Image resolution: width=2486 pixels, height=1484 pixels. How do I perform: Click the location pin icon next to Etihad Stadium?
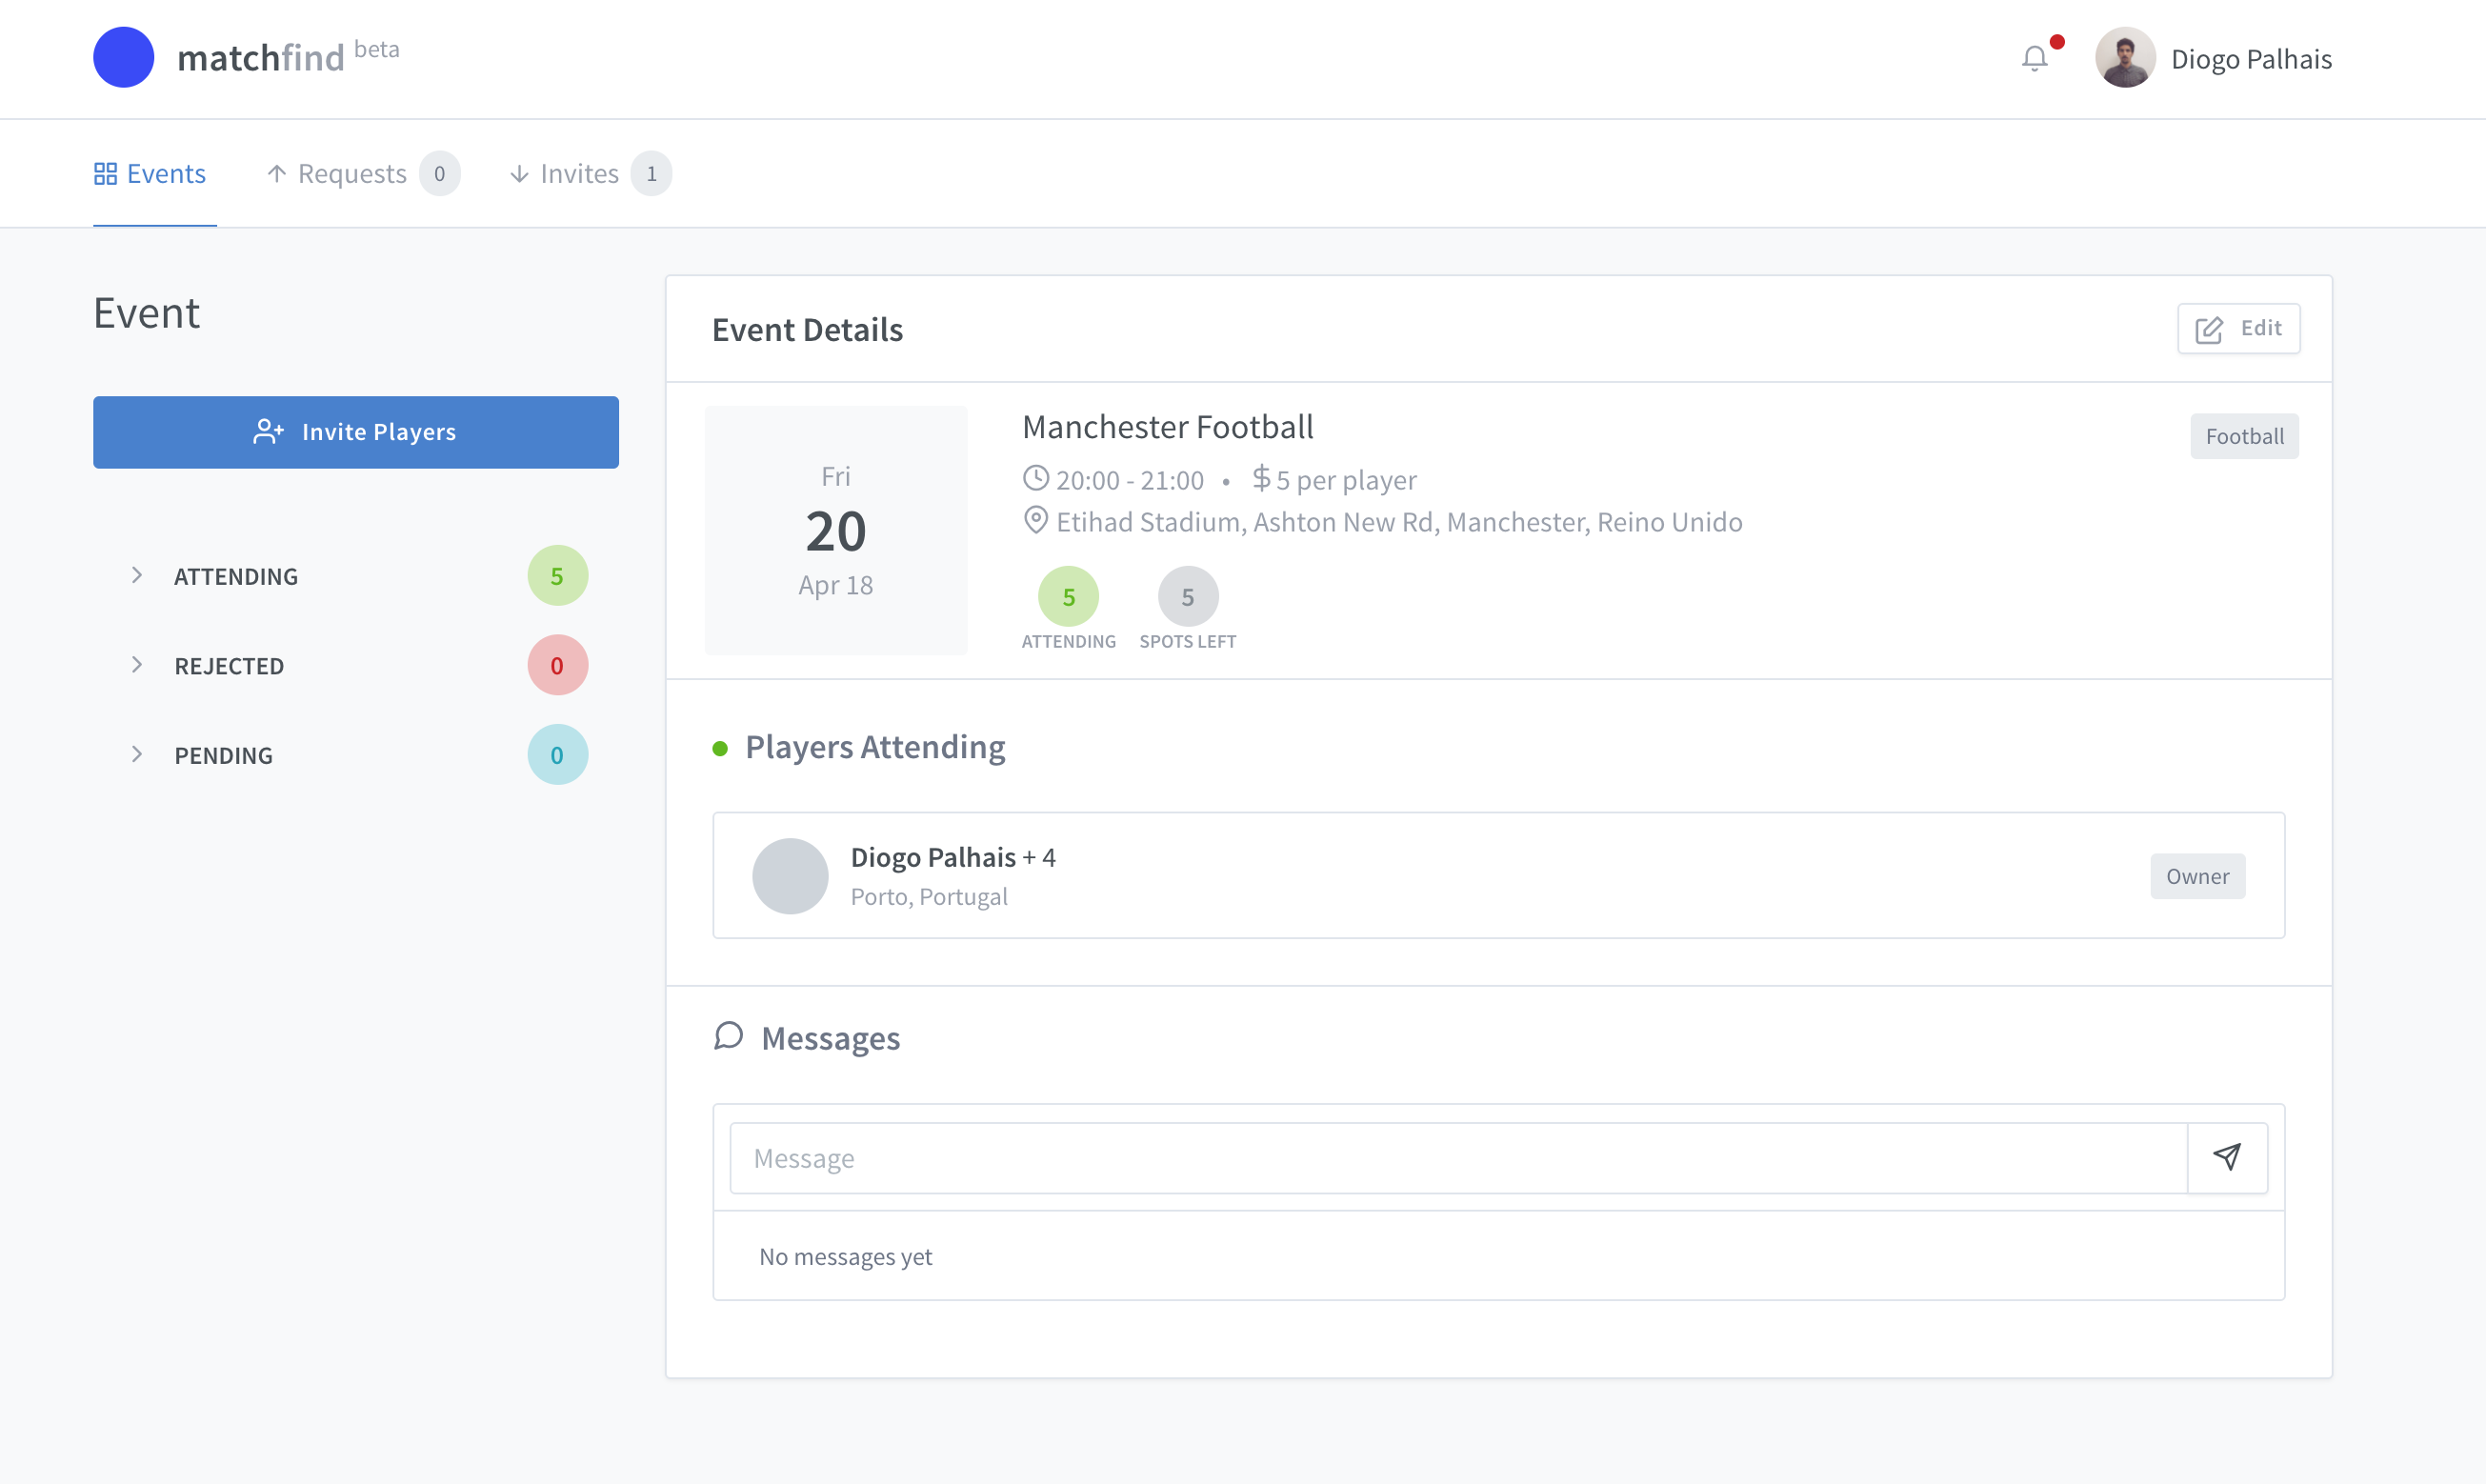(1035, 520)
